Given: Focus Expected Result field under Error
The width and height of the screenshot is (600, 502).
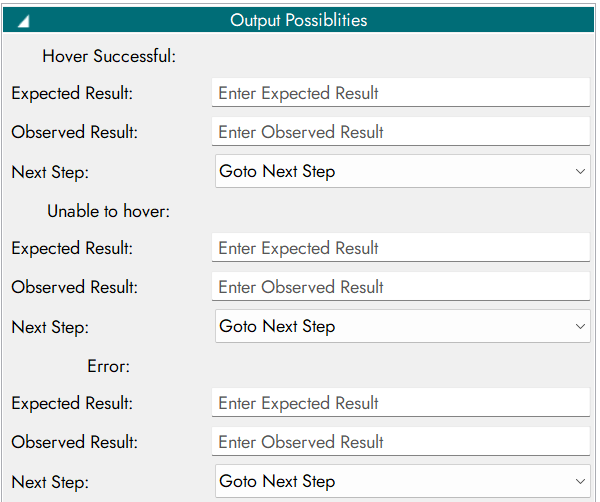Looking at the screenshot, I should coord(400,403).
